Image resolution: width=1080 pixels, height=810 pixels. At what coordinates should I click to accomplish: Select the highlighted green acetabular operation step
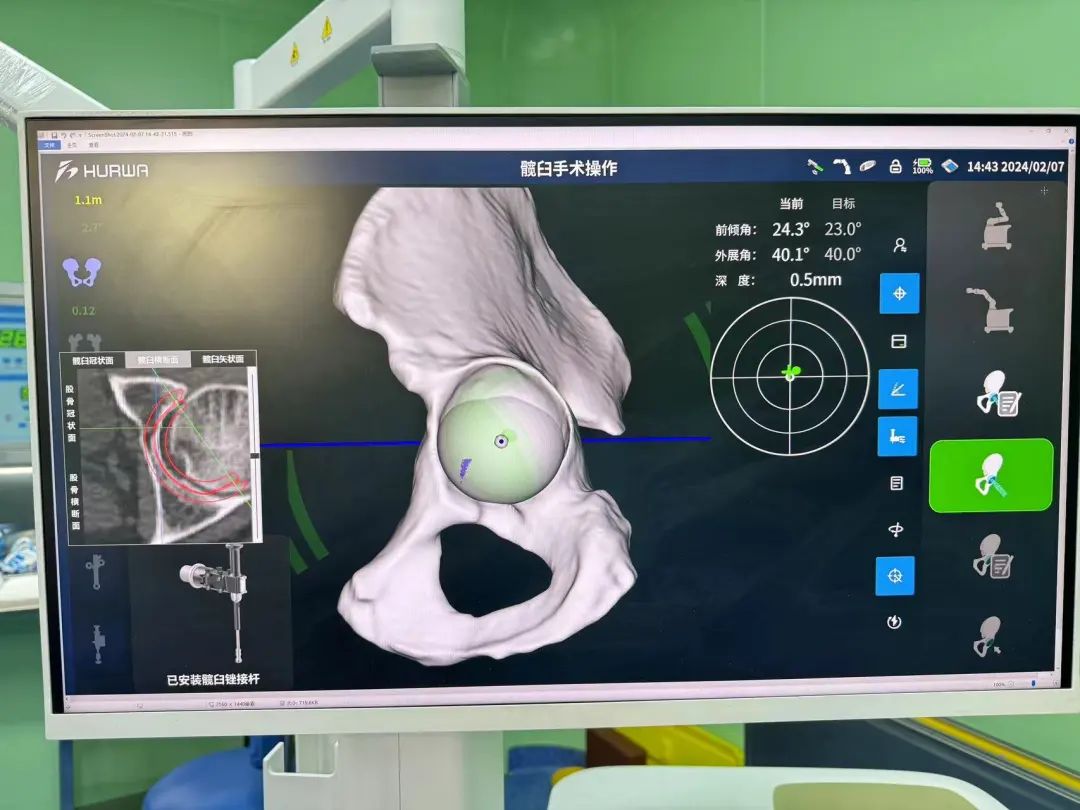(990, 475)
